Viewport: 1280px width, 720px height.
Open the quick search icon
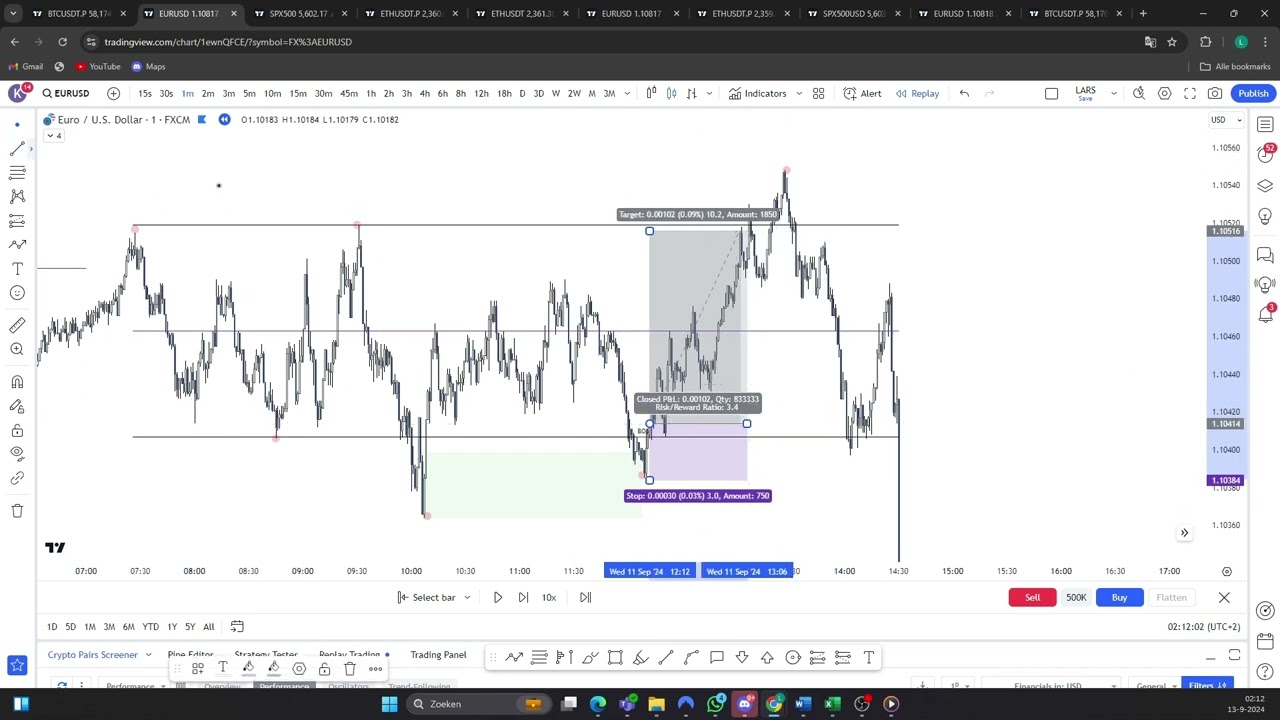[x=1139, y=93]
